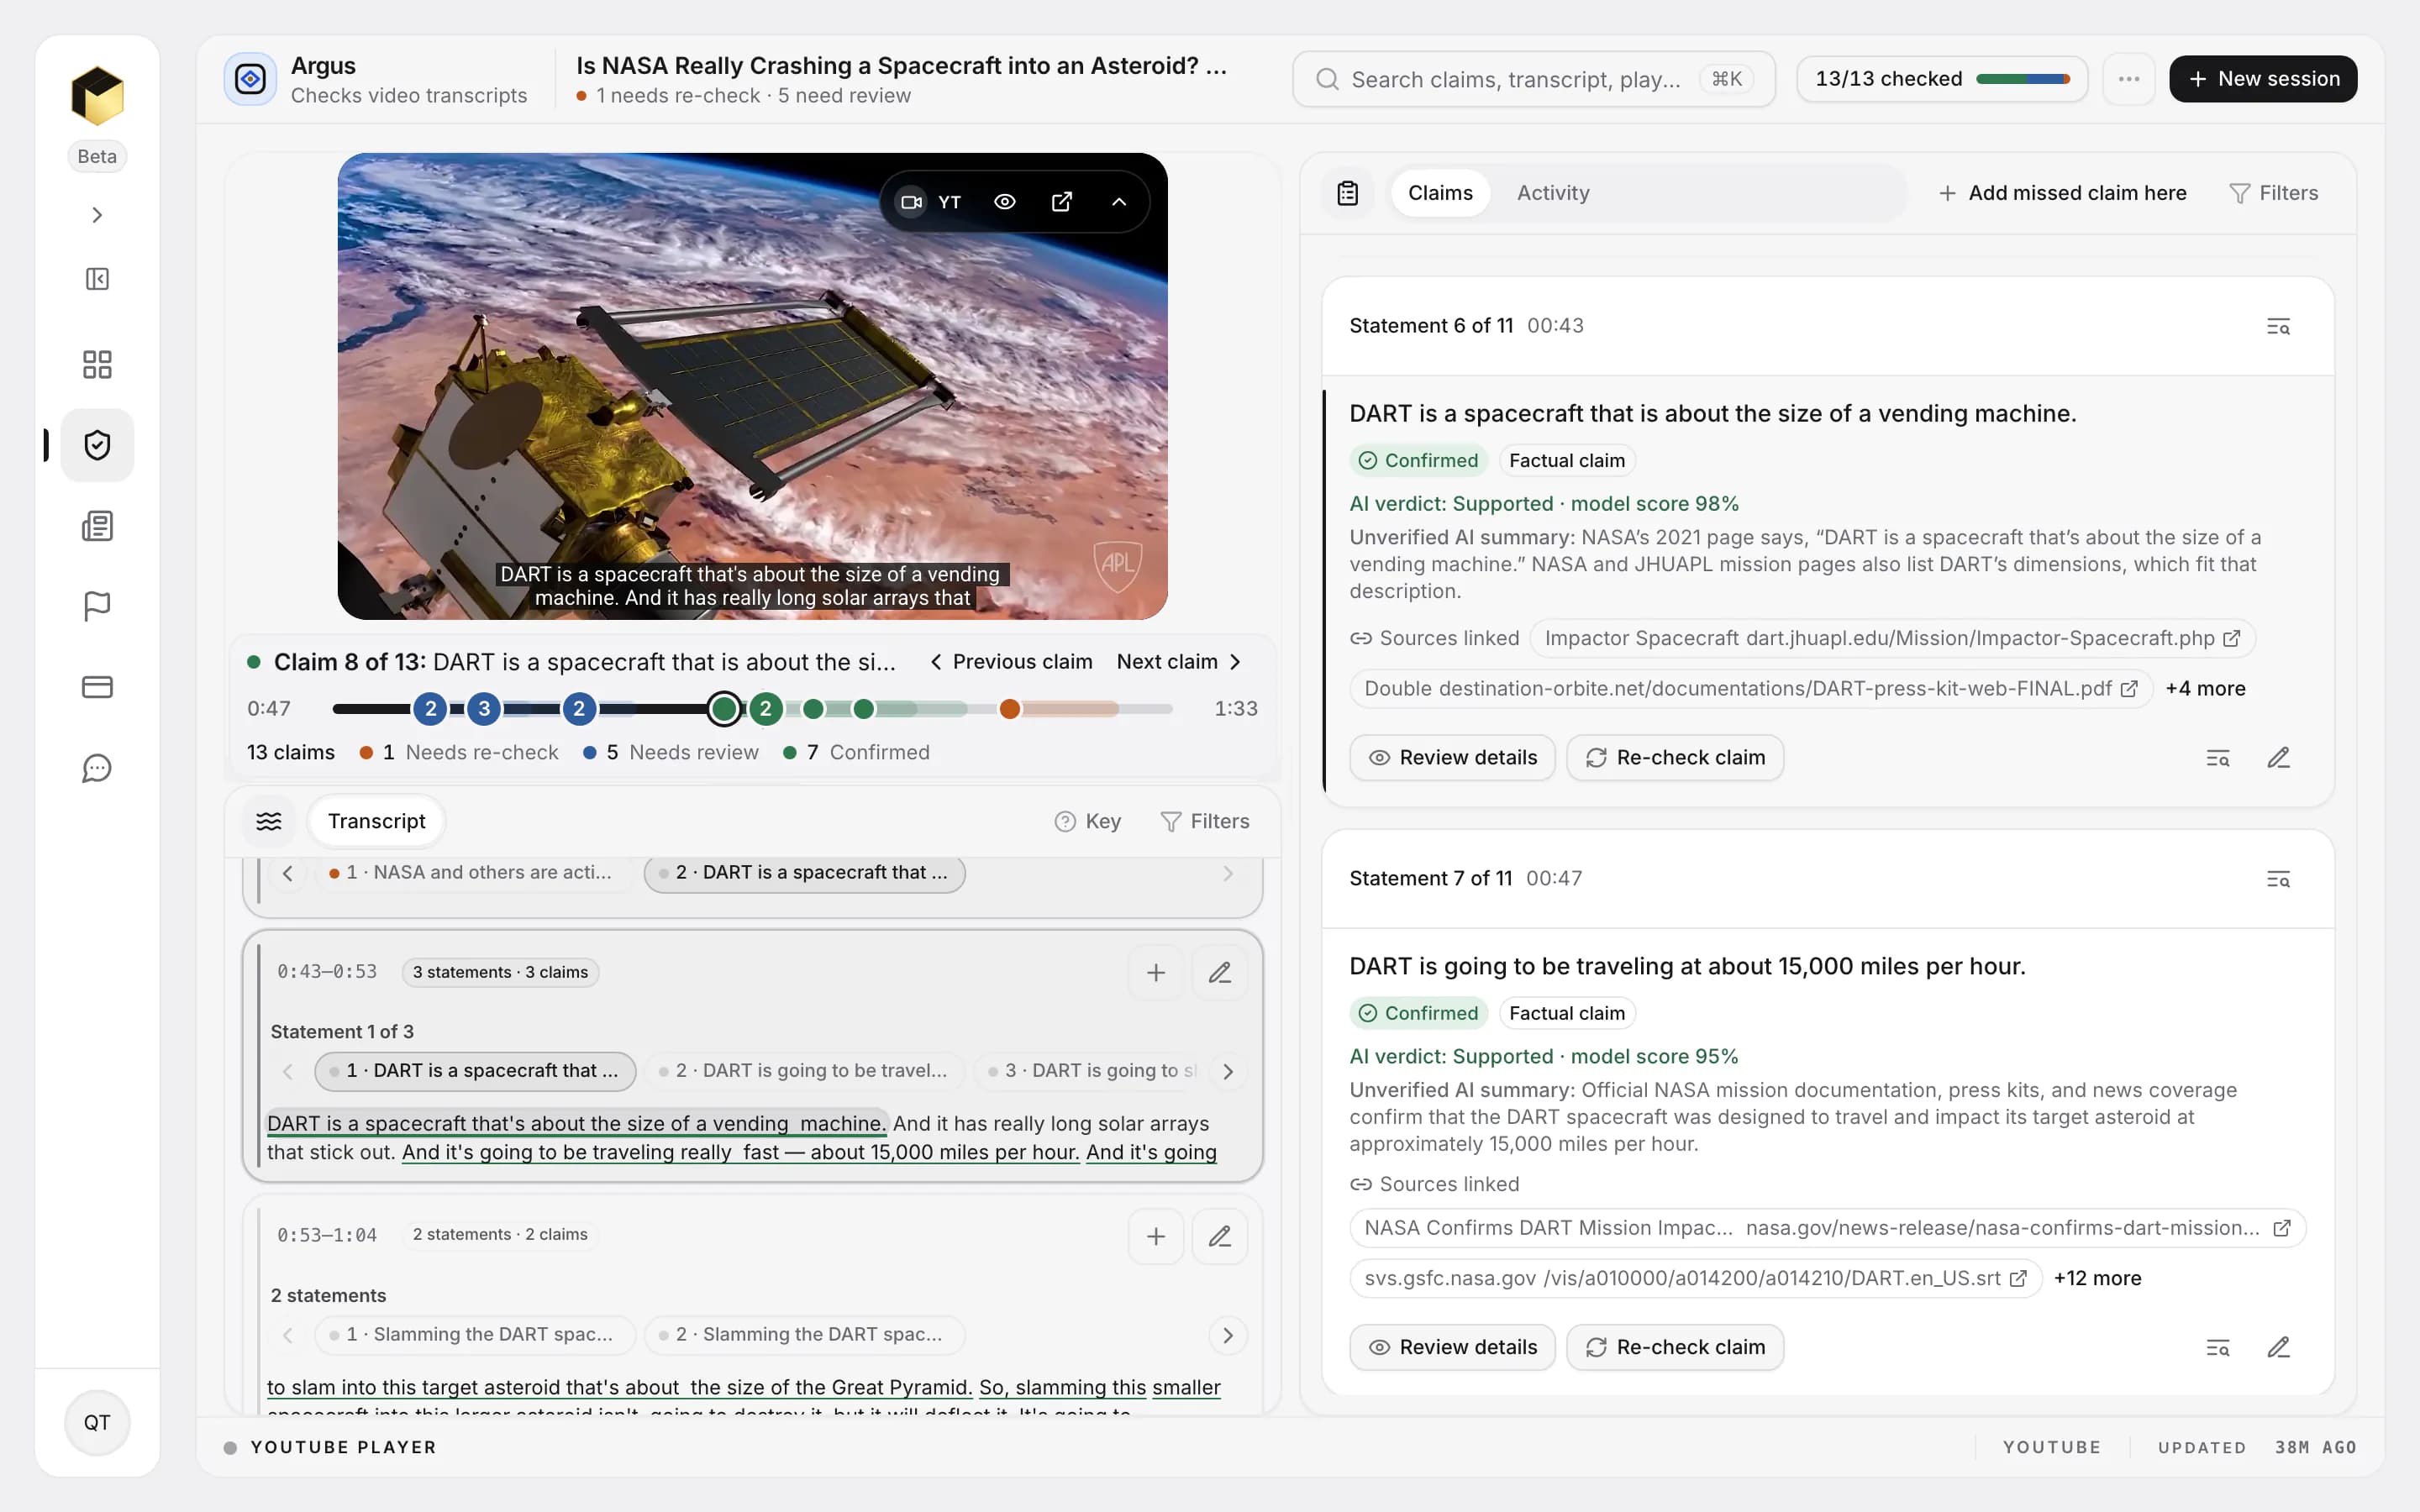Screen dimensions: 2420x1512
Task: Open claims panel Filters
Action: pyautogui.click(x=2273, y=193)
